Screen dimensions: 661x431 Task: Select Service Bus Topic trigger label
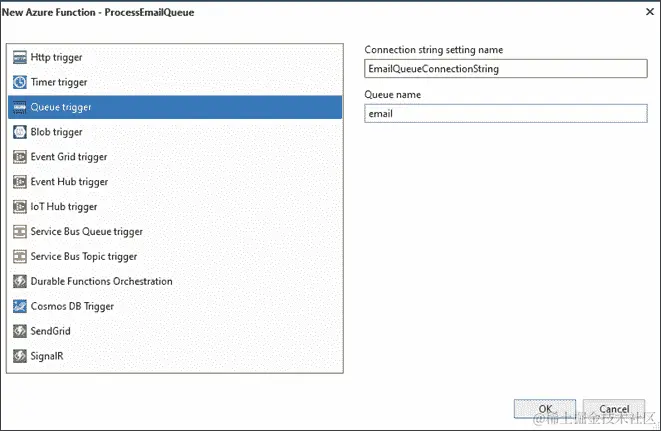[83, 256]
